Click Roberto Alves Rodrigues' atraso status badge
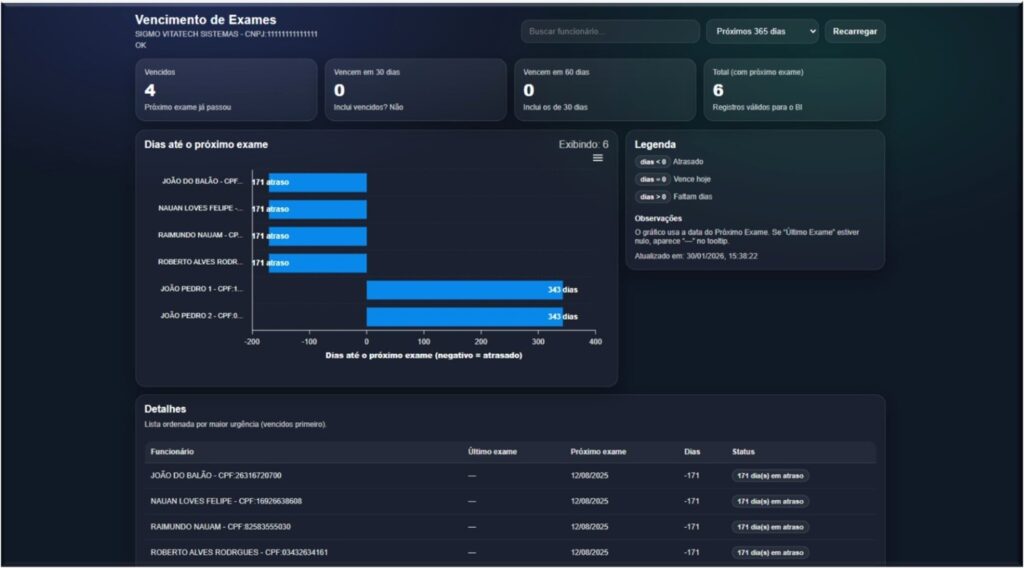The image size is (1024, 568). coord(770,552)
